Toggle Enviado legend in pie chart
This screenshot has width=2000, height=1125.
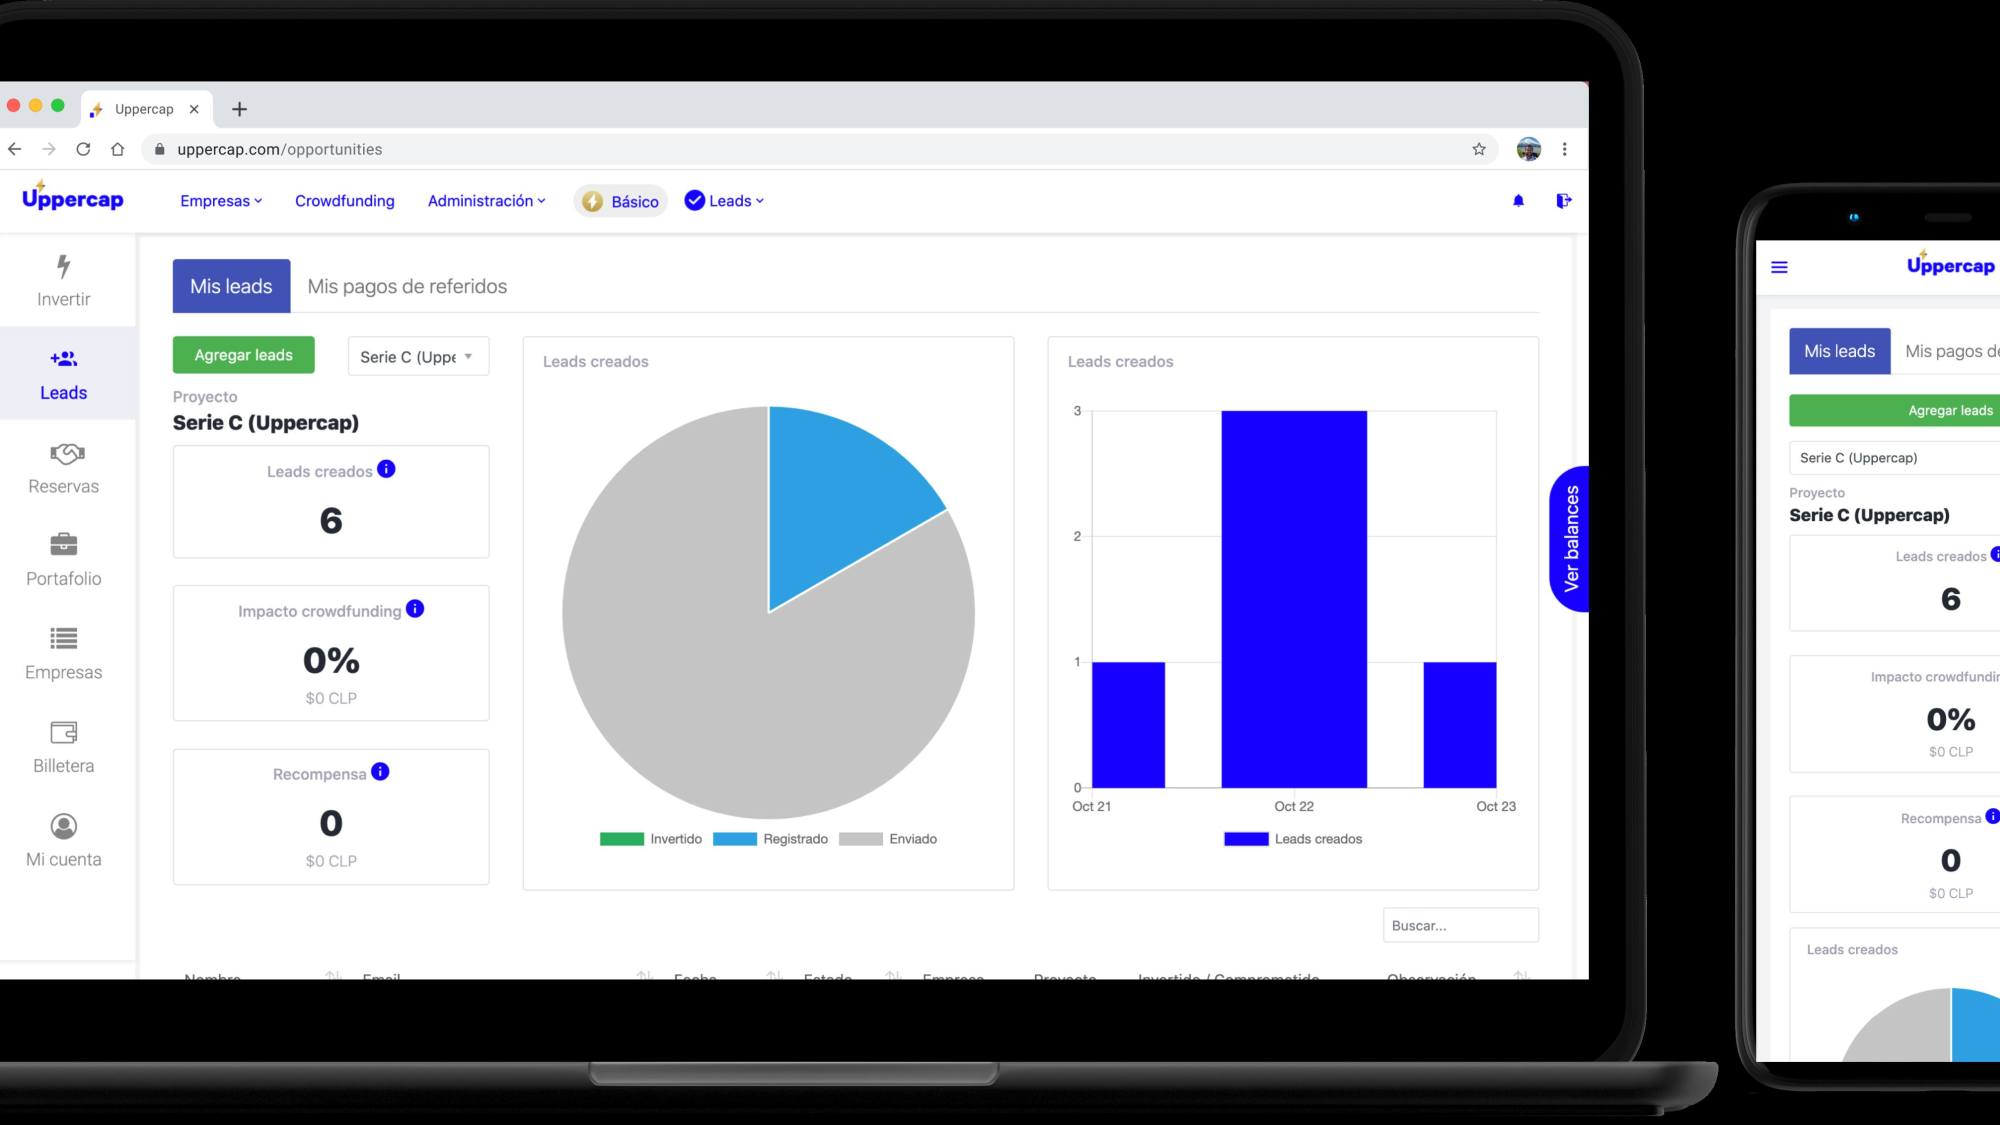click(888, 839)
